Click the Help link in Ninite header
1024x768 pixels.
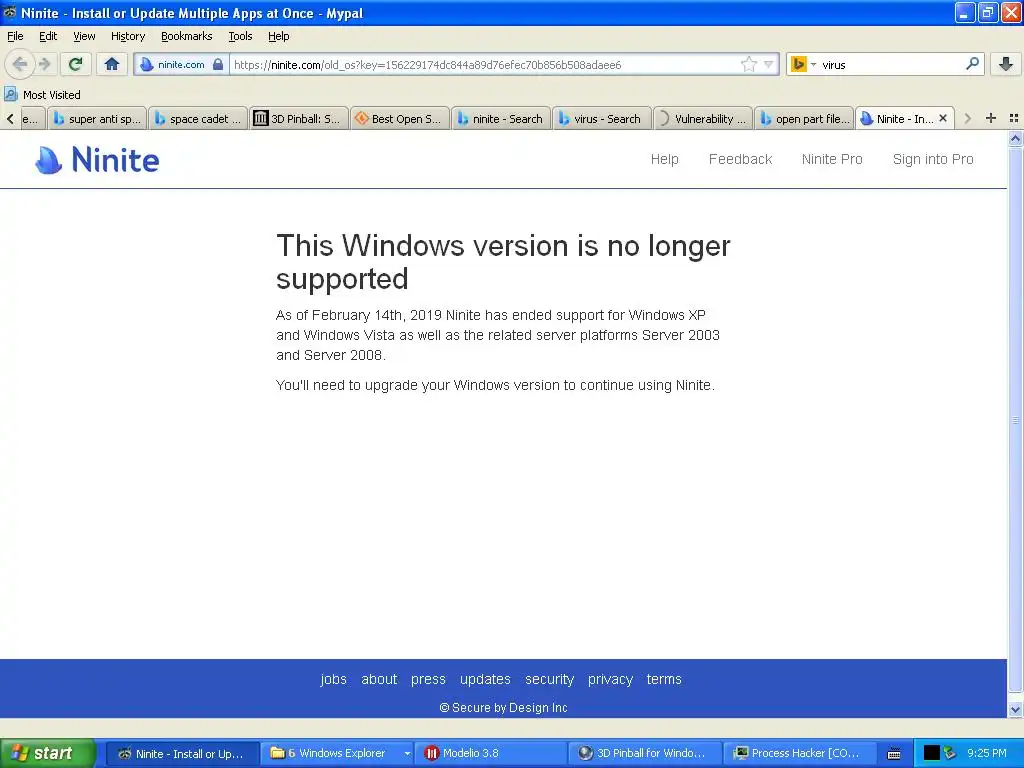(x=664, y=159)
